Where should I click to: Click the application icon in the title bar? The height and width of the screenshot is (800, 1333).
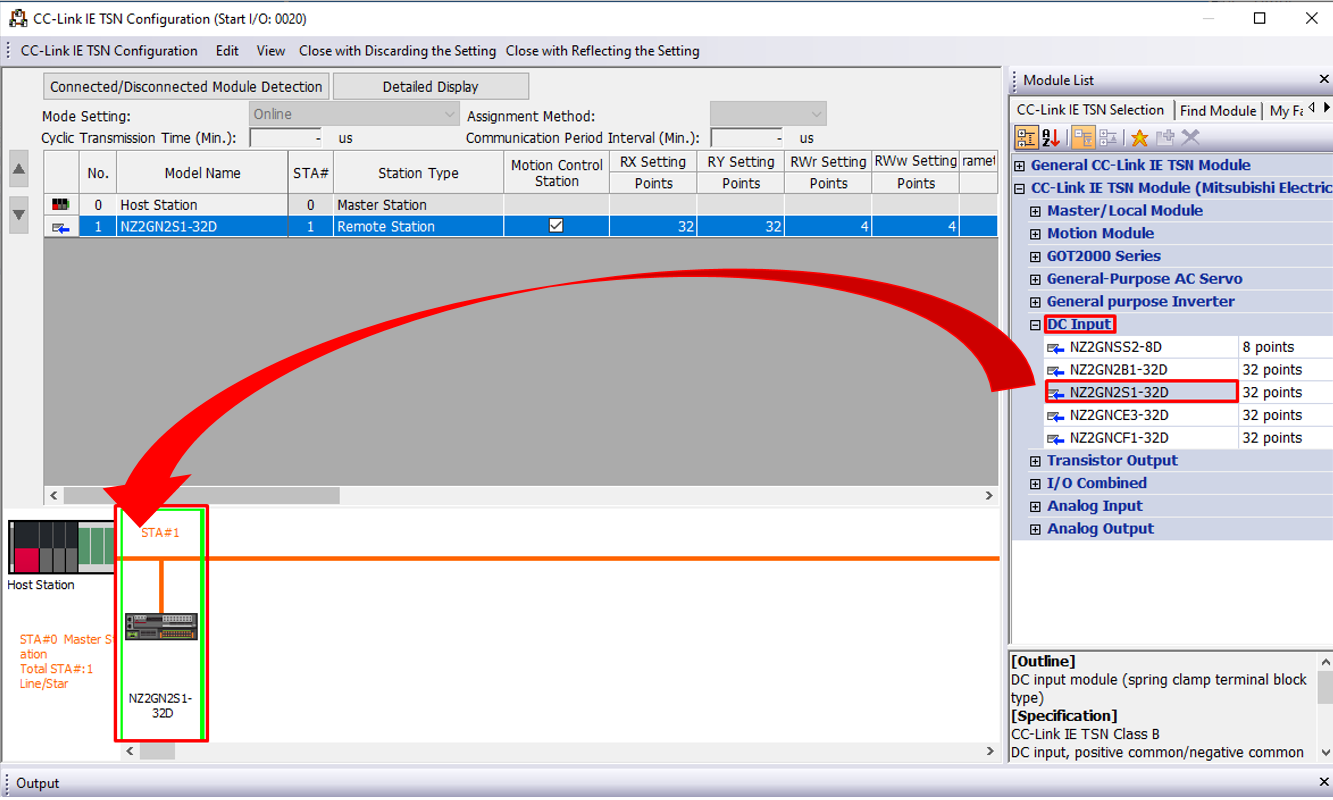pos(17,18)
